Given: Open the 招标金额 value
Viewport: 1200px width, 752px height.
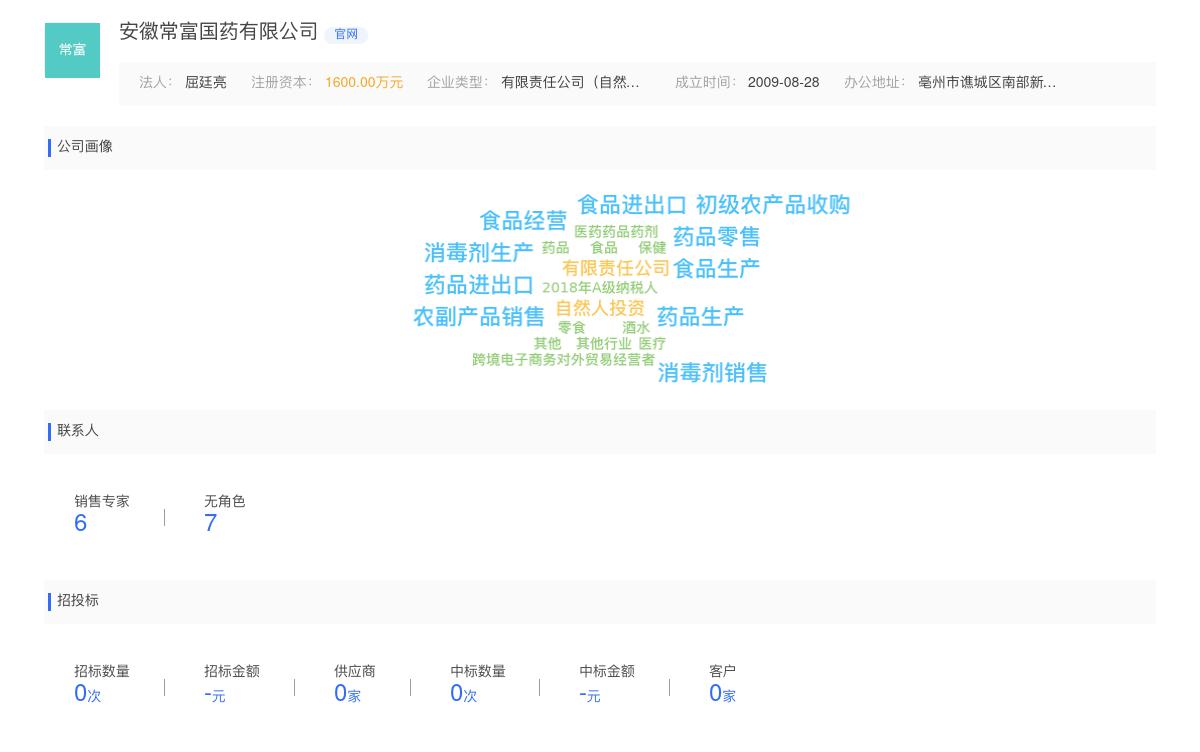Looking at the screenshot, I should (x=215, y=693).
